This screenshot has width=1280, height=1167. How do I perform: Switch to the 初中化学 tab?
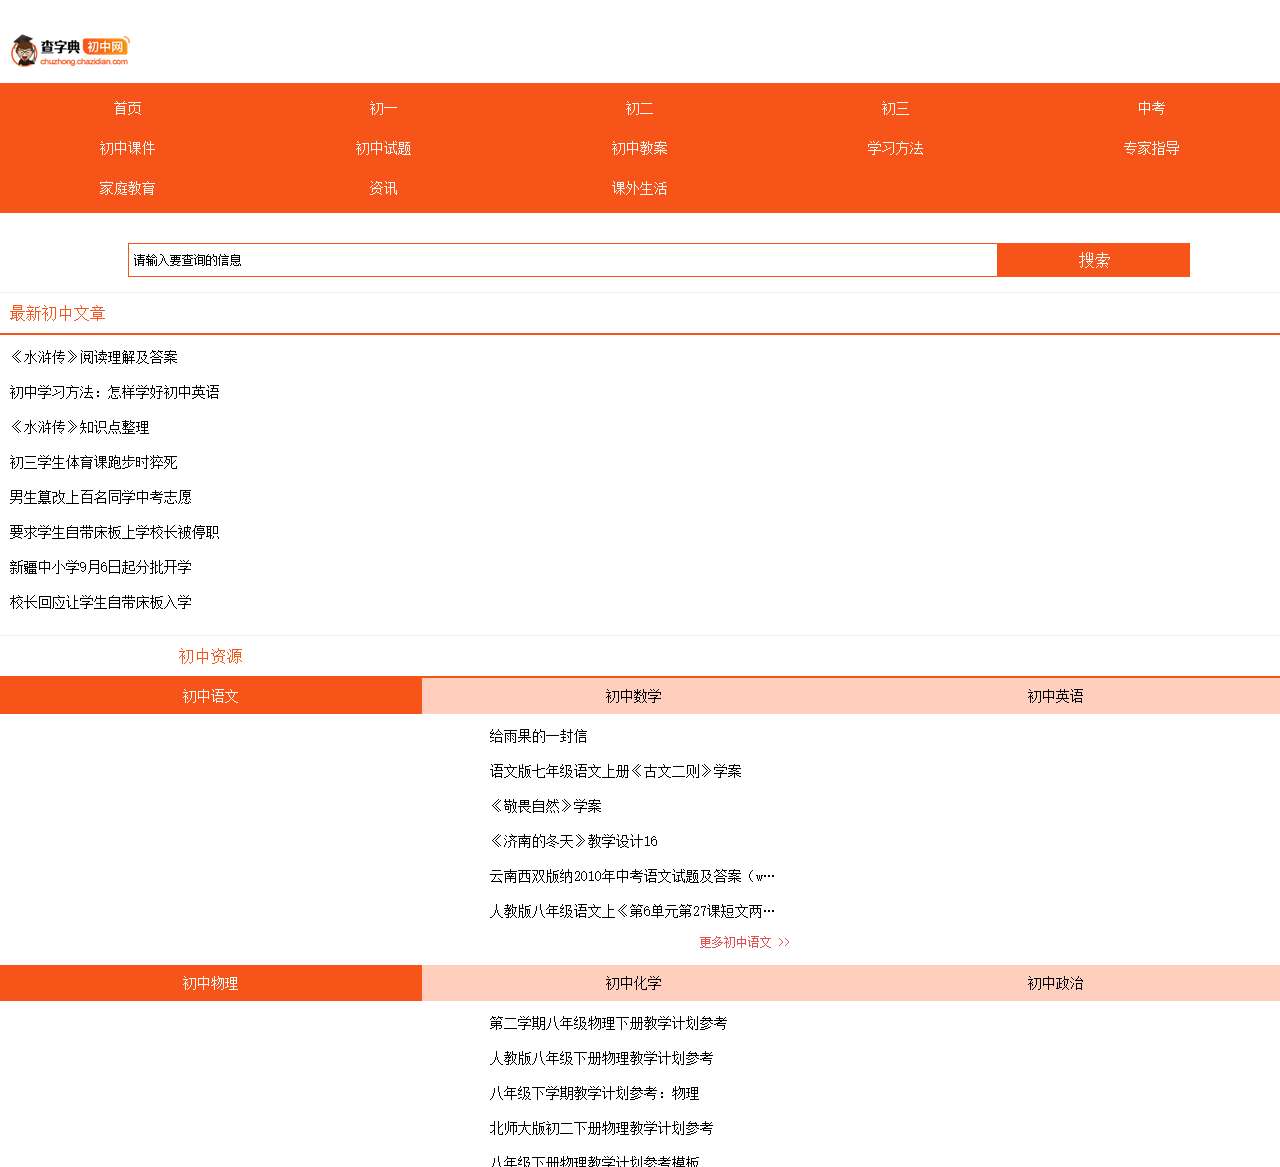click(633, 983)
